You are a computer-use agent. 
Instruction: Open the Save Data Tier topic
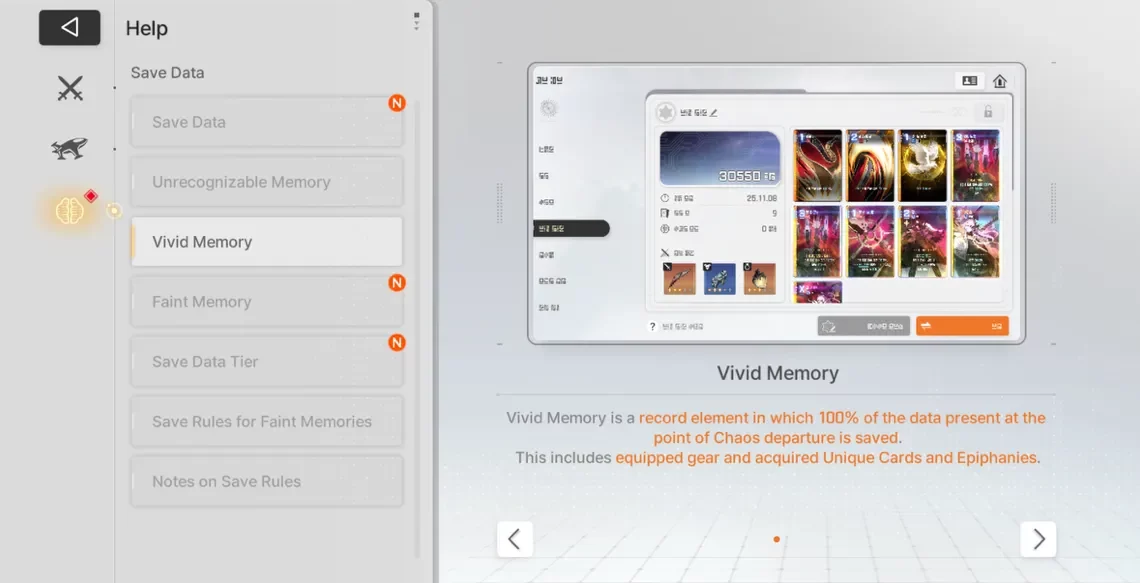click(266, 362)
